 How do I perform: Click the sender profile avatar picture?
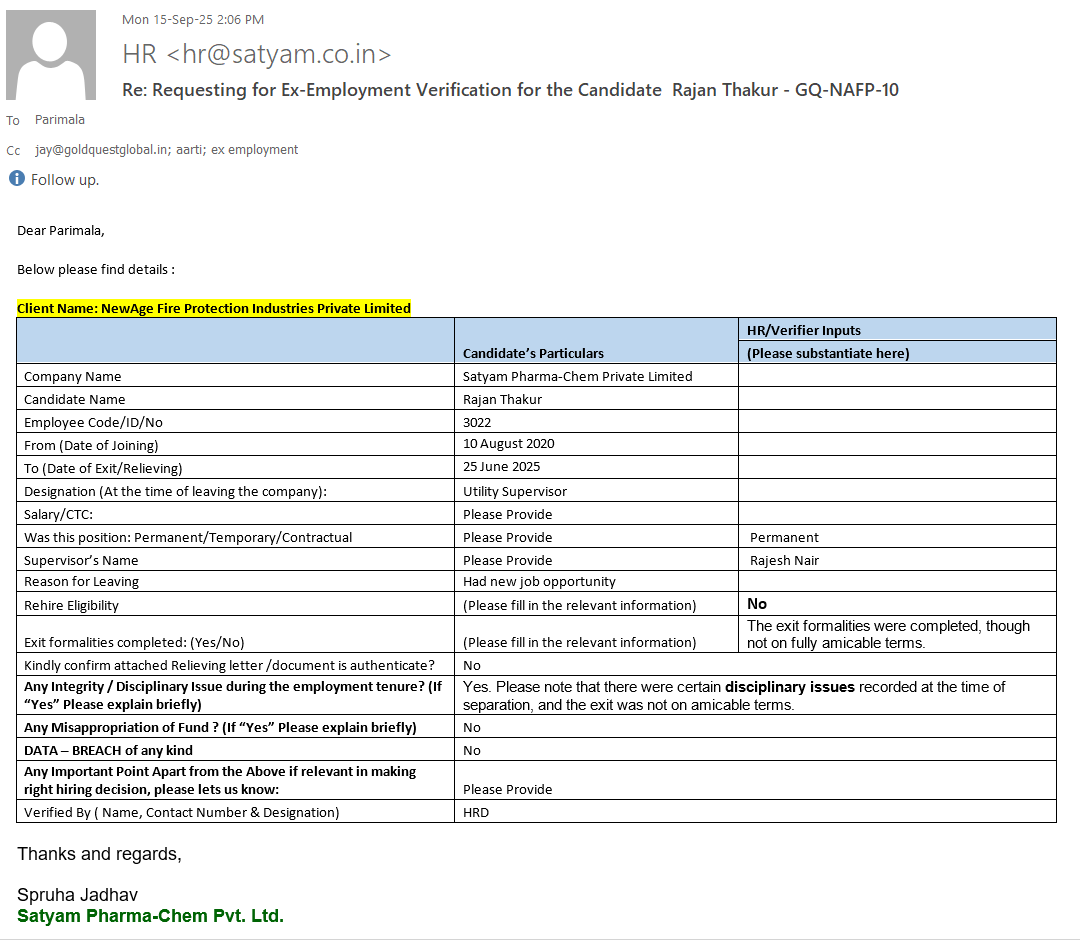51,55
